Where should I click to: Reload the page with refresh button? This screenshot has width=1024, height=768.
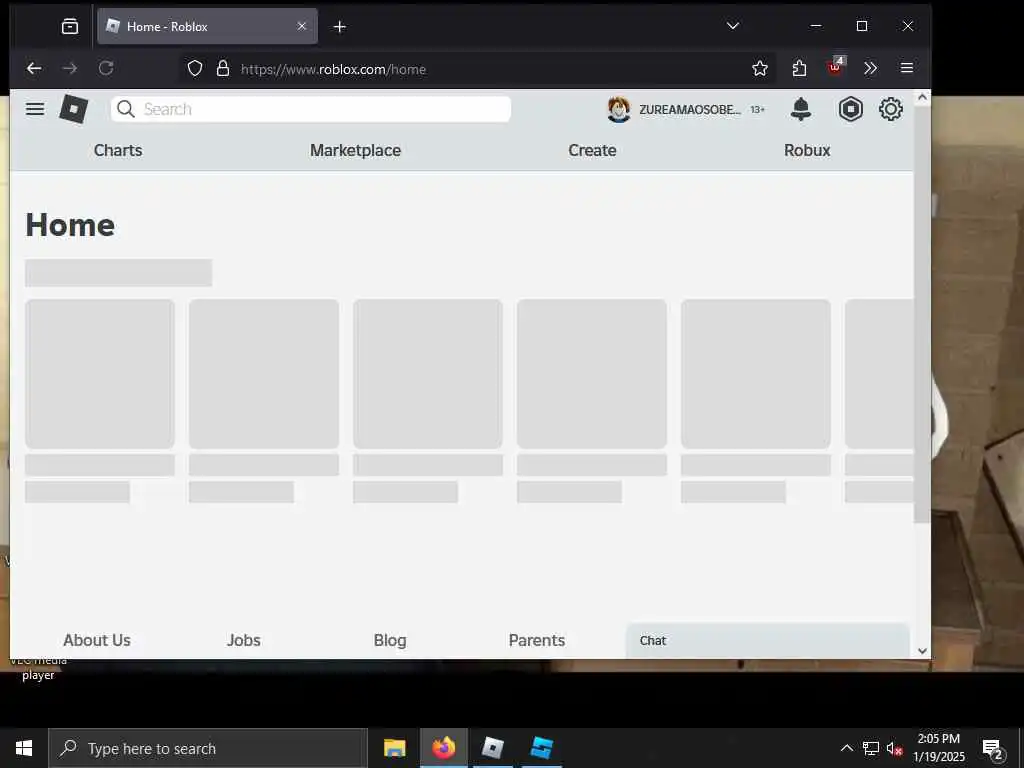click(x=106, y=68)
